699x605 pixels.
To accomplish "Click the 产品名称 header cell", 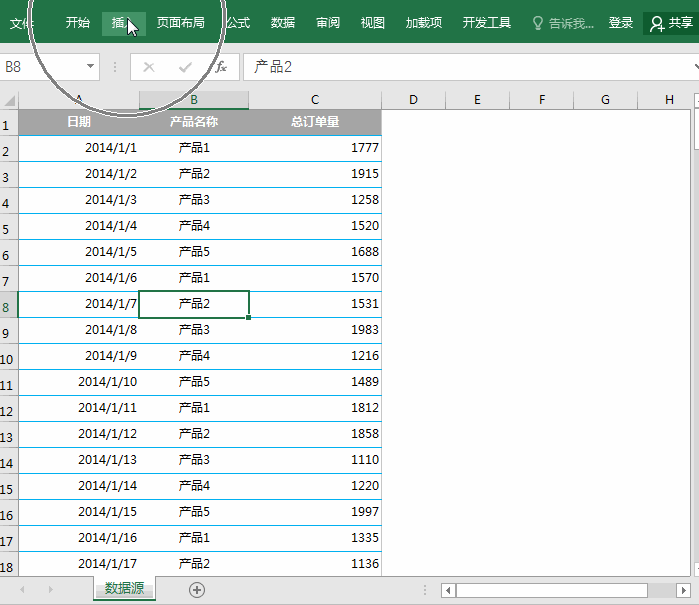I will coord(194,122).
